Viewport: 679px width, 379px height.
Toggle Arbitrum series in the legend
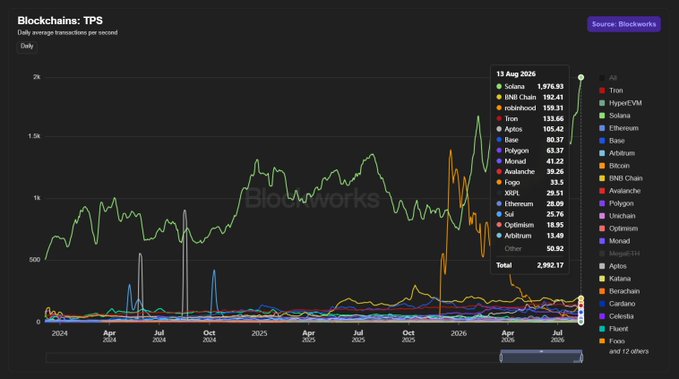[617, 153]
